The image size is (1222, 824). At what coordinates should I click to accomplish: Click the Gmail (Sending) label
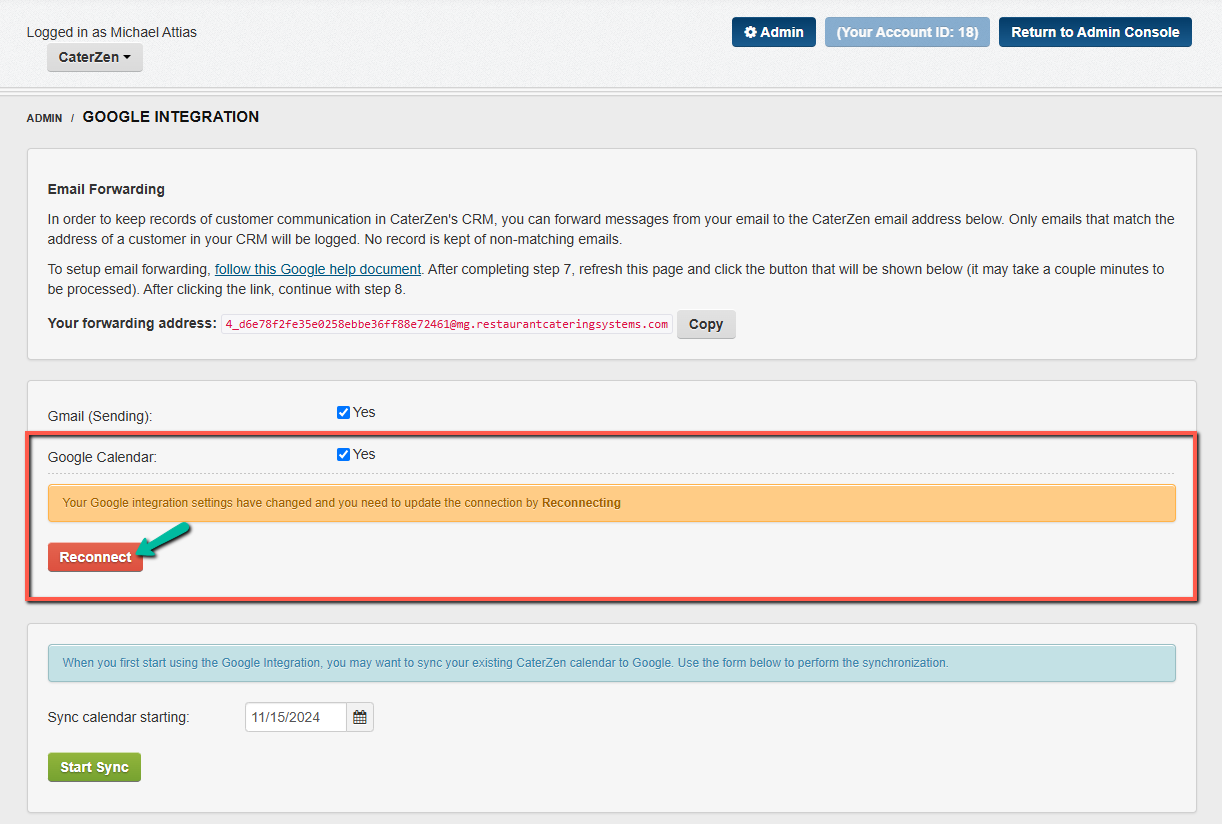click(100, 416)
